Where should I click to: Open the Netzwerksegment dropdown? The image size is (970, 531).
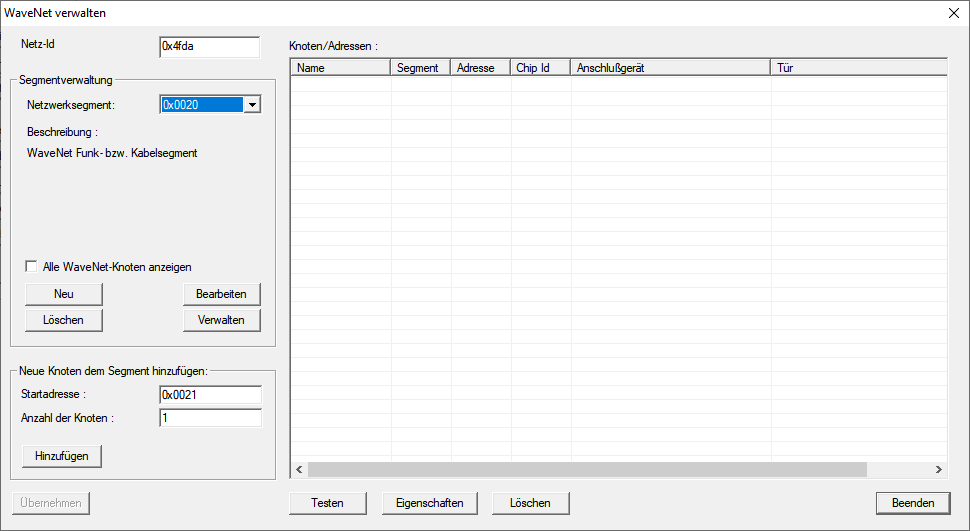pyautogui.click(x=252, y=104)
